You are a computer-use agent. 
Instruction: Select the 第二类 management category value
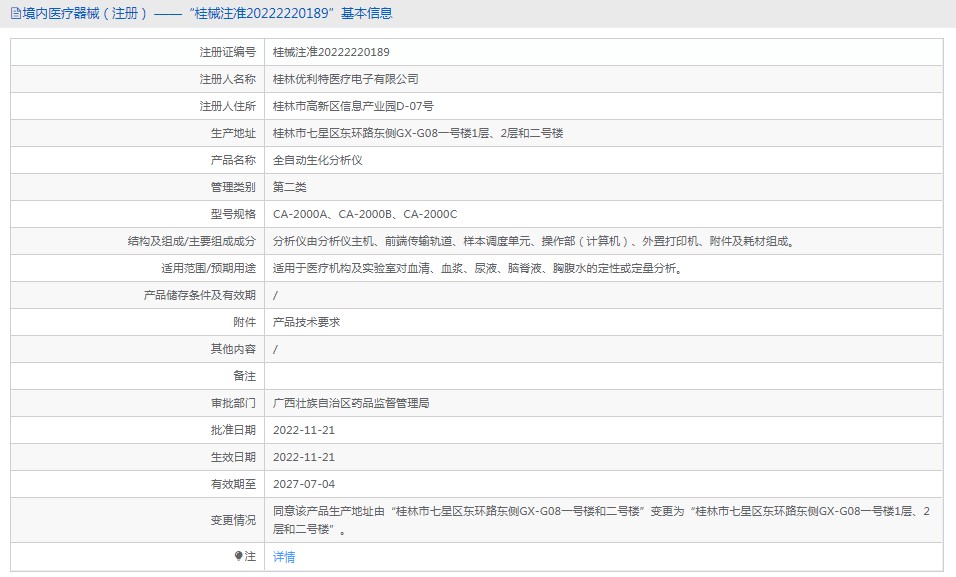point(290,187)
